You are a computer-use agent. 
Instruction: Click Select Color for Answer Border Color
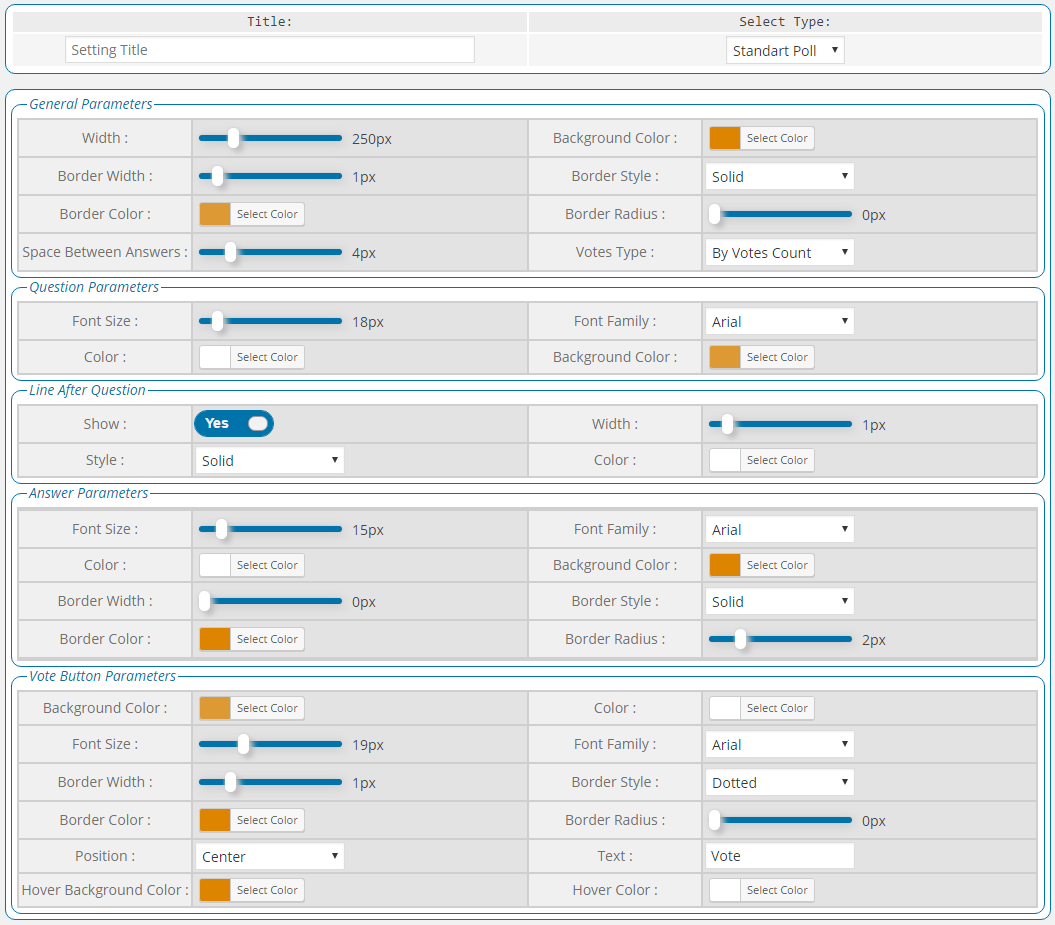pyautogui.click(x=267, y=639)
